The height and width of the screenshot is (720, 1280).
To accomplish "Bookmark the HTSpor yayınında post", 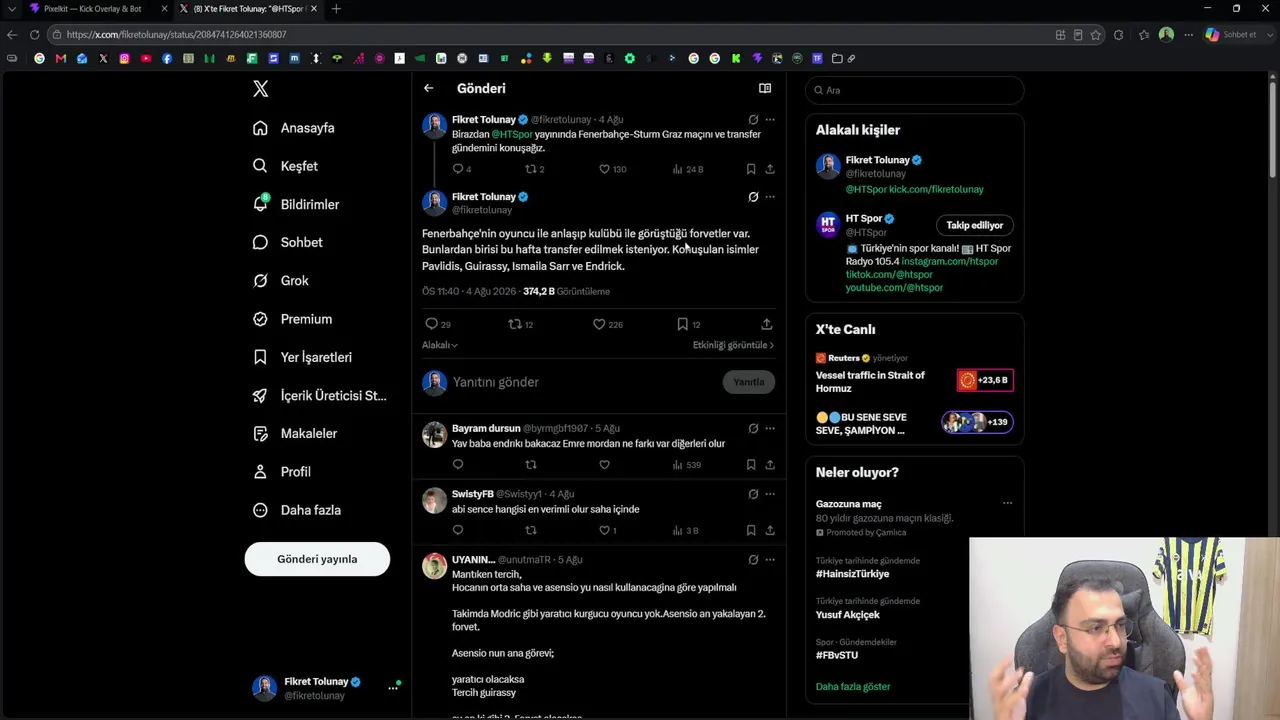I will point(751,169).
